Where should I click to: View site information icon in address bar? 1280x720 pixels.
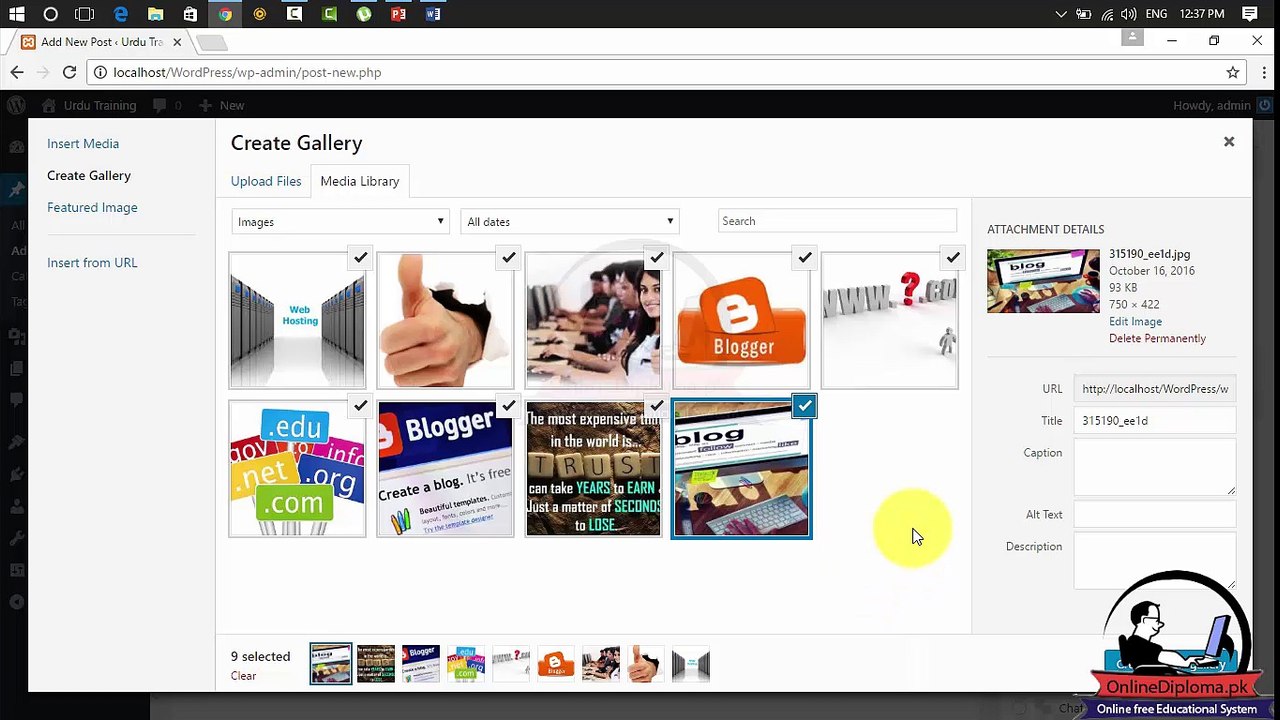click(99, 72)
